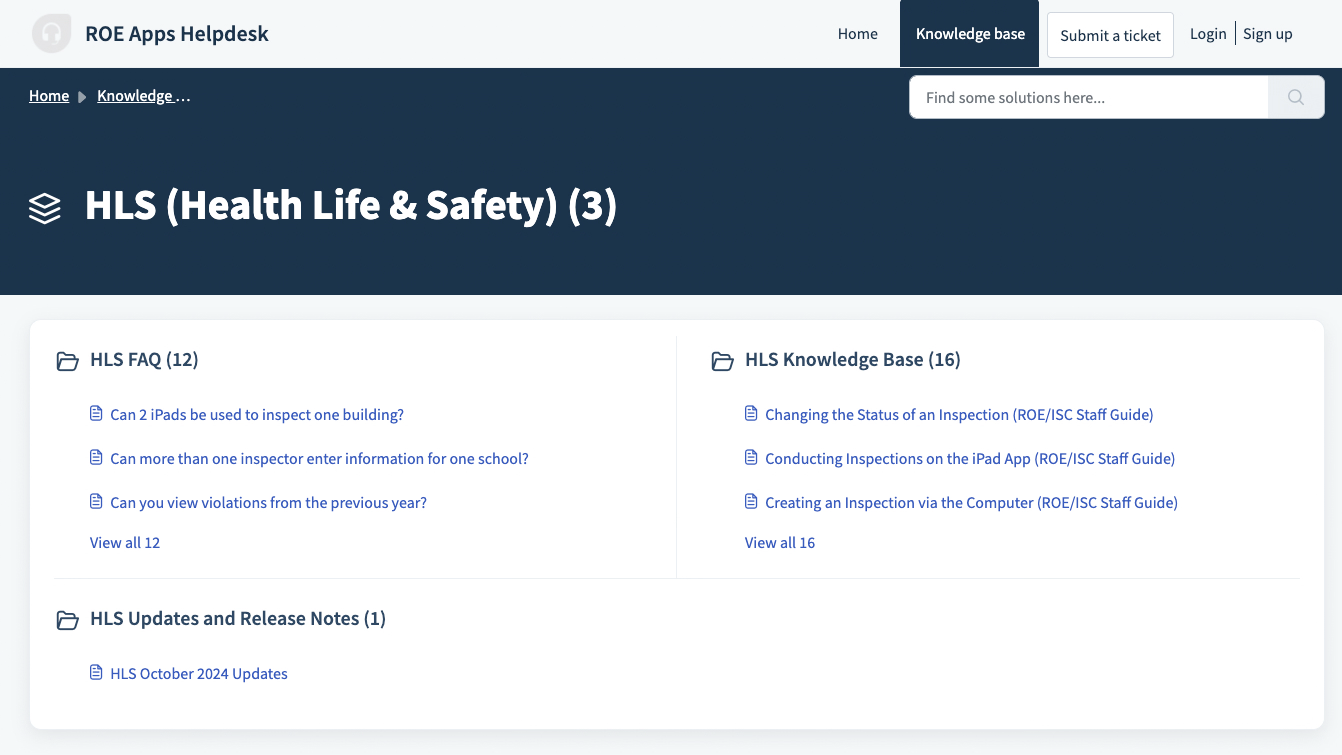Select the Knowledge base tab
Screen dimensions: 1342x755
[x=970, y=34]
